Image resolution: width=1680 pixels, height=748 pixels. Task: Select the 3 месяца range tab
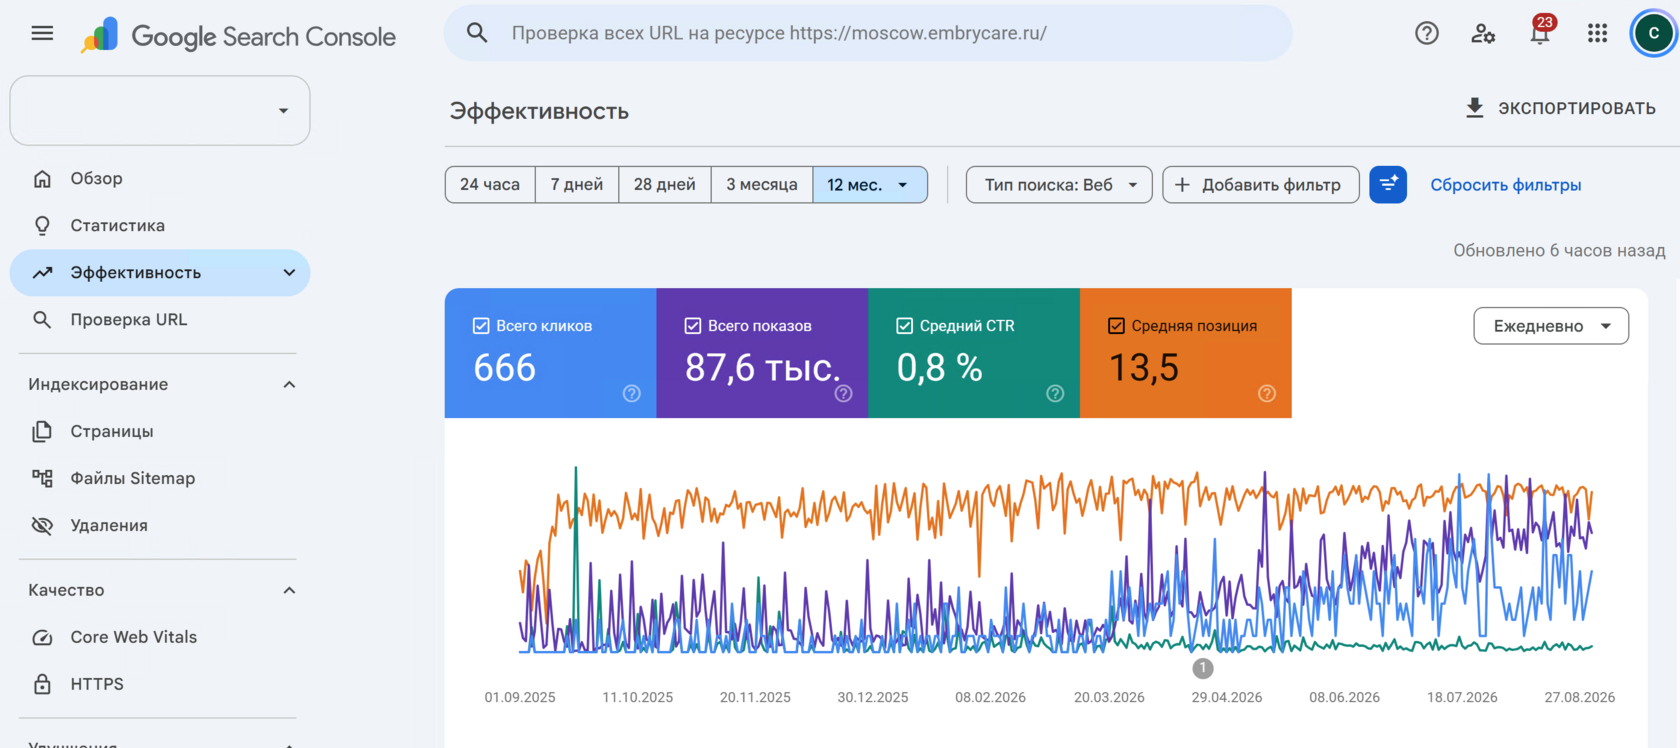(x=762, y=185)
